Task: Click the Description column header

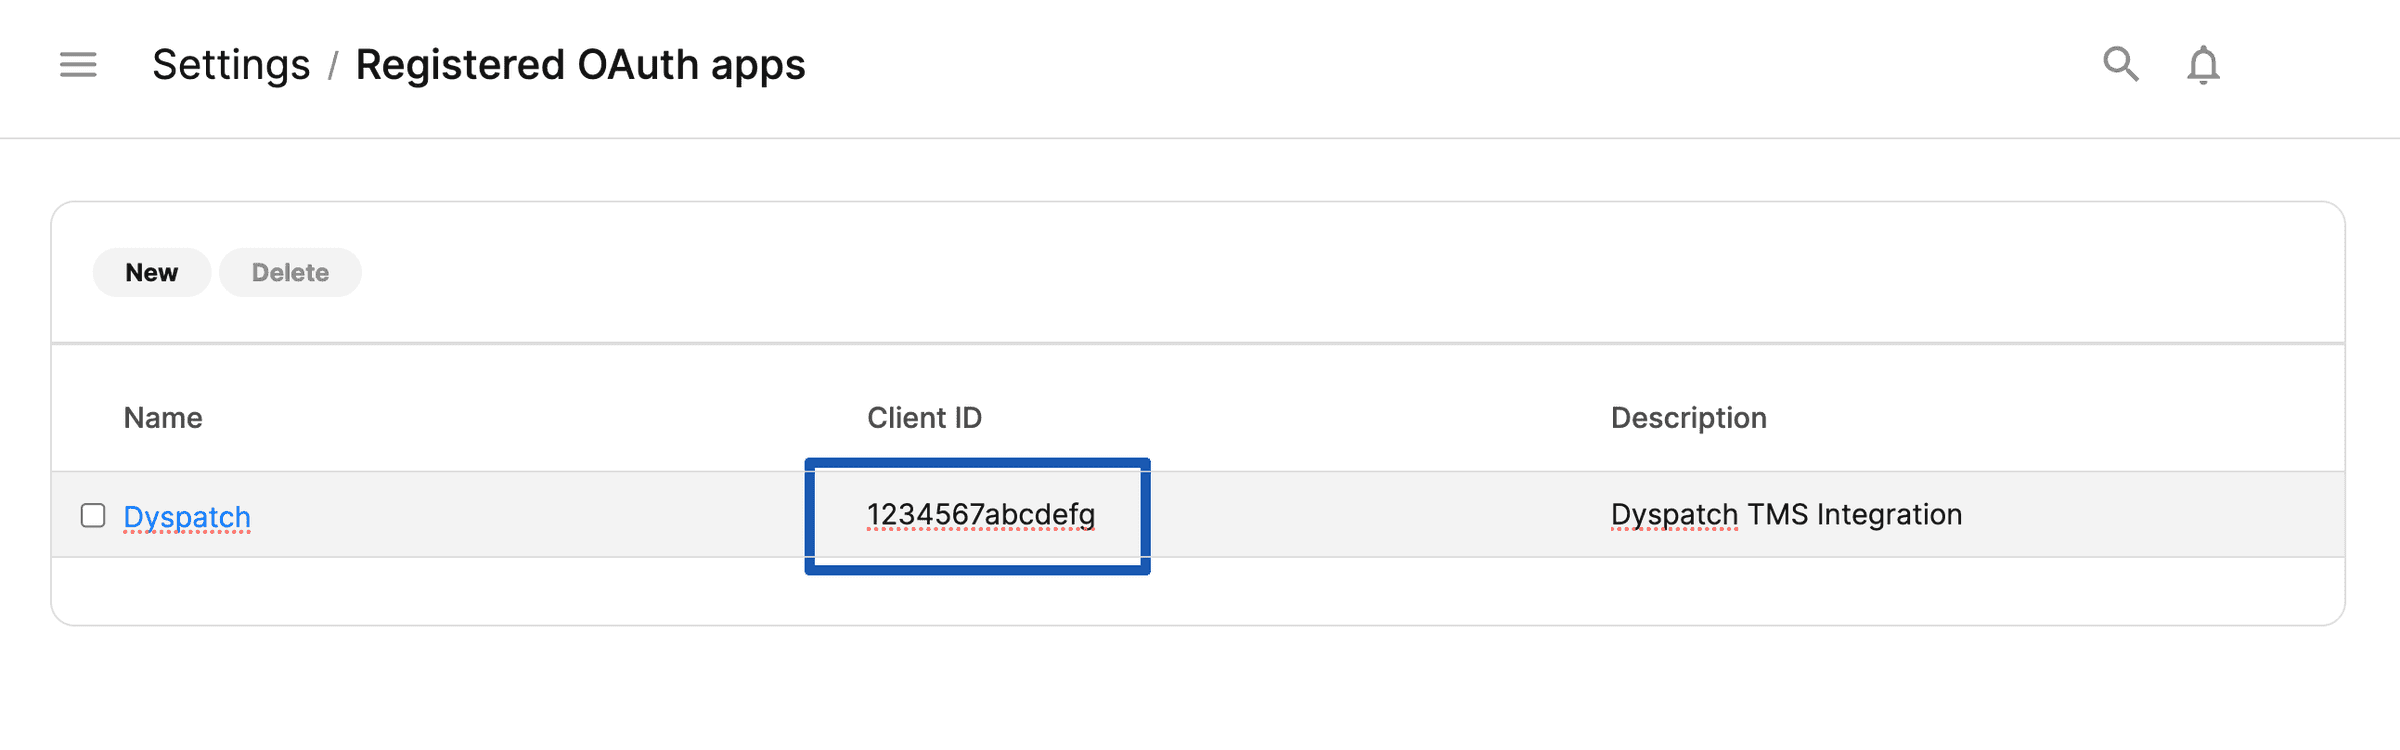Action: [1688, 417]
